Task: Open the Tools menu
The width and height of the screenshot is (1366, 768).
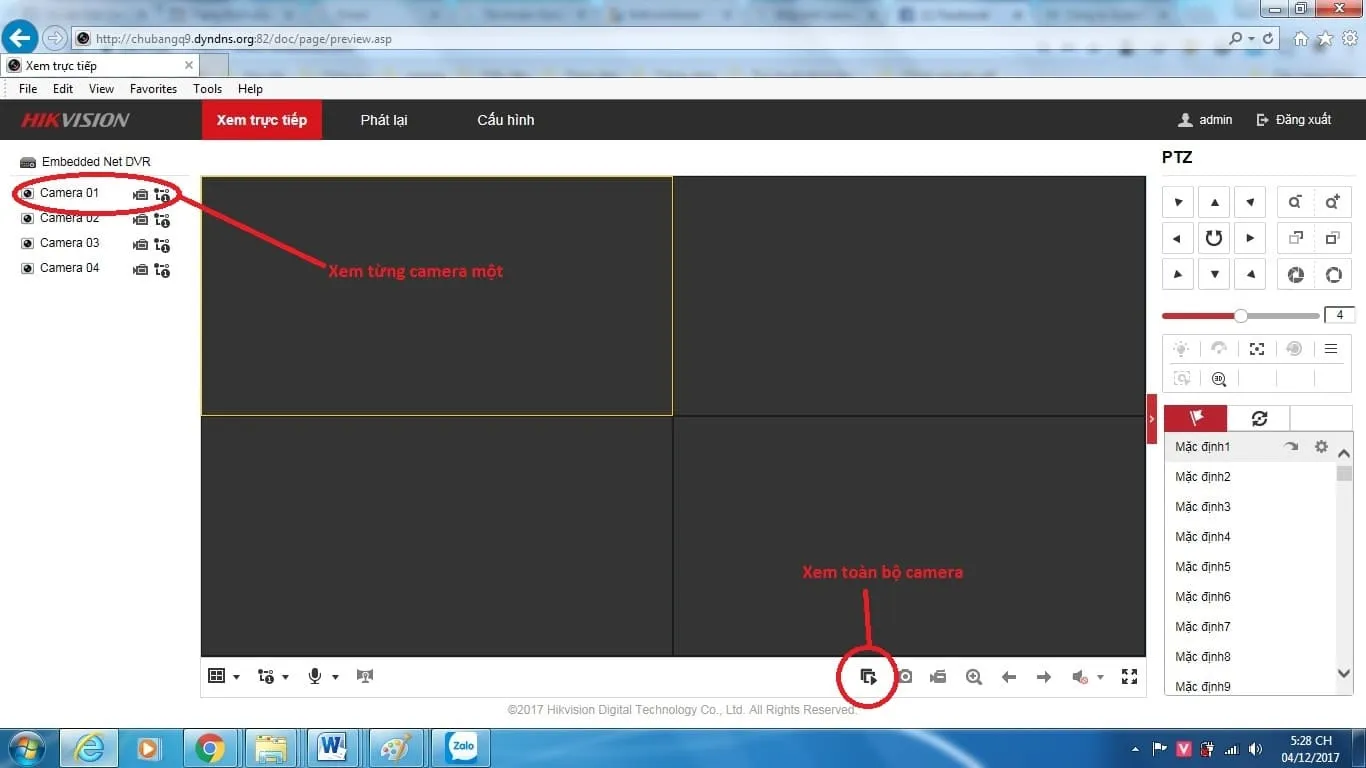Action: (207, 88)
